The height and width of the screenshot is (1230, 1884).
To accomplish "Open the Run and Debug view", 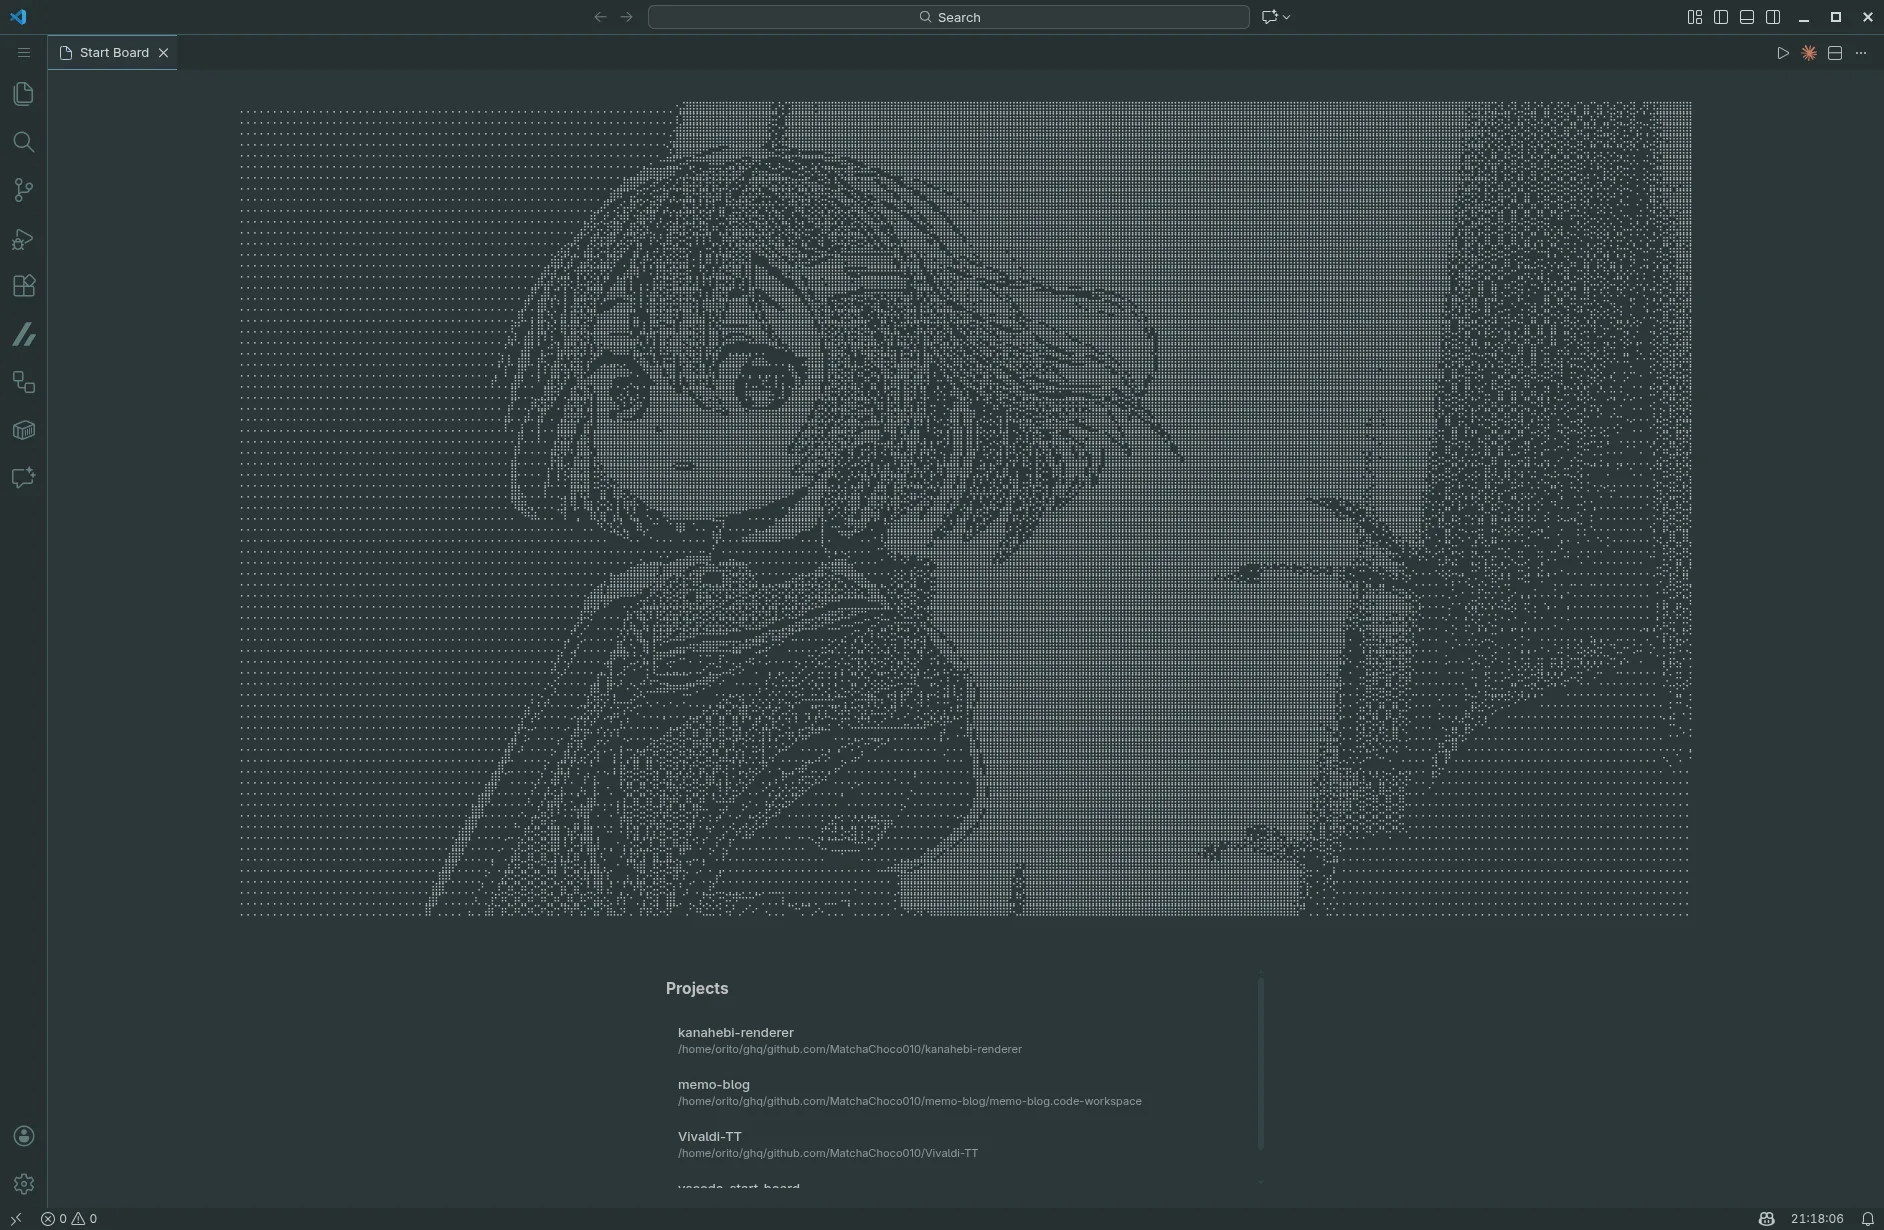I will [23, 238].
